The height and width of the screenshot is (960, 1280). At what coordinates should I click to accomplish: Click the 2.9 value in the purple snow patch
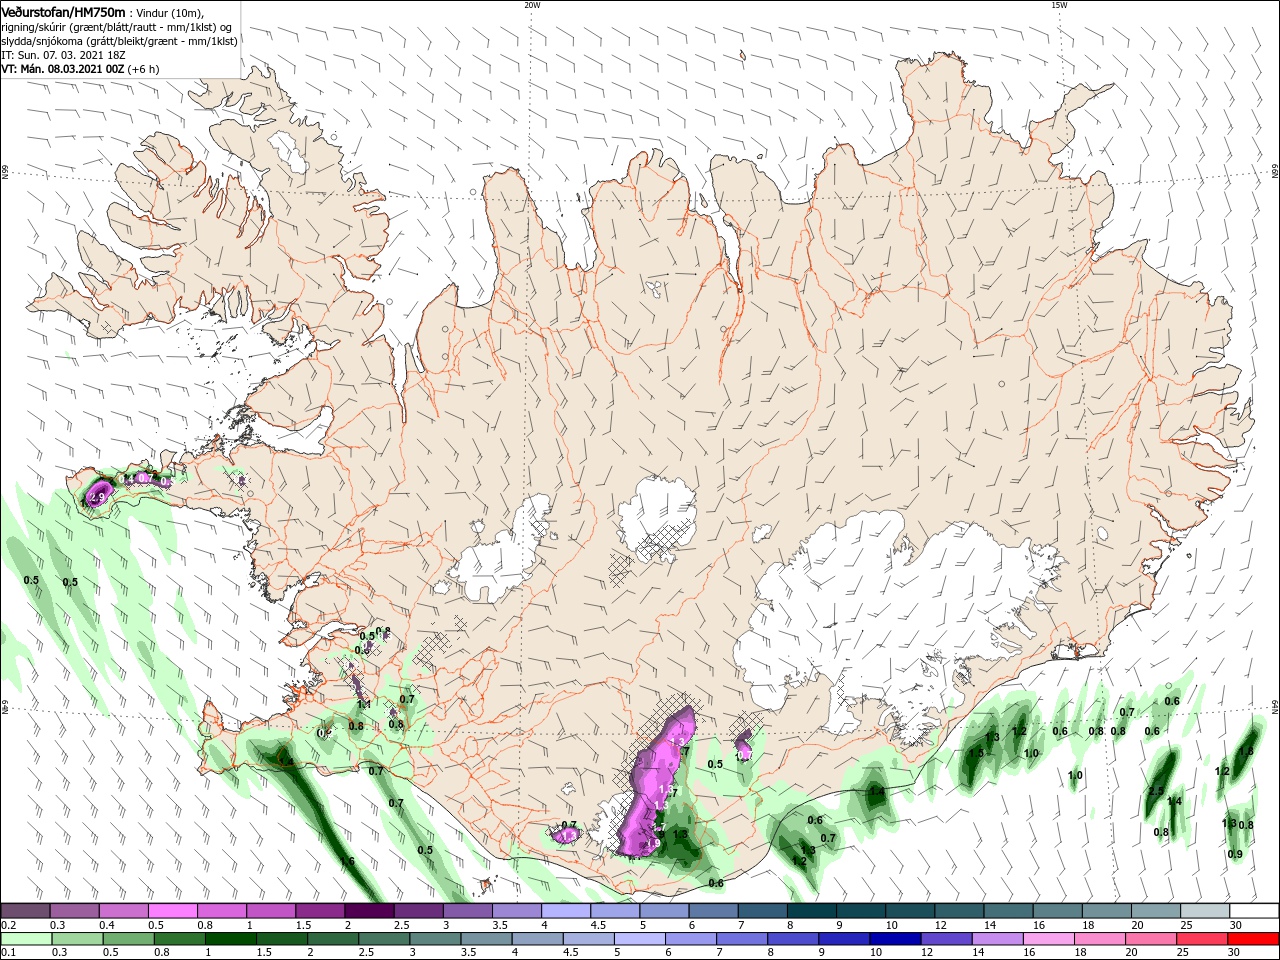(98, 497)
